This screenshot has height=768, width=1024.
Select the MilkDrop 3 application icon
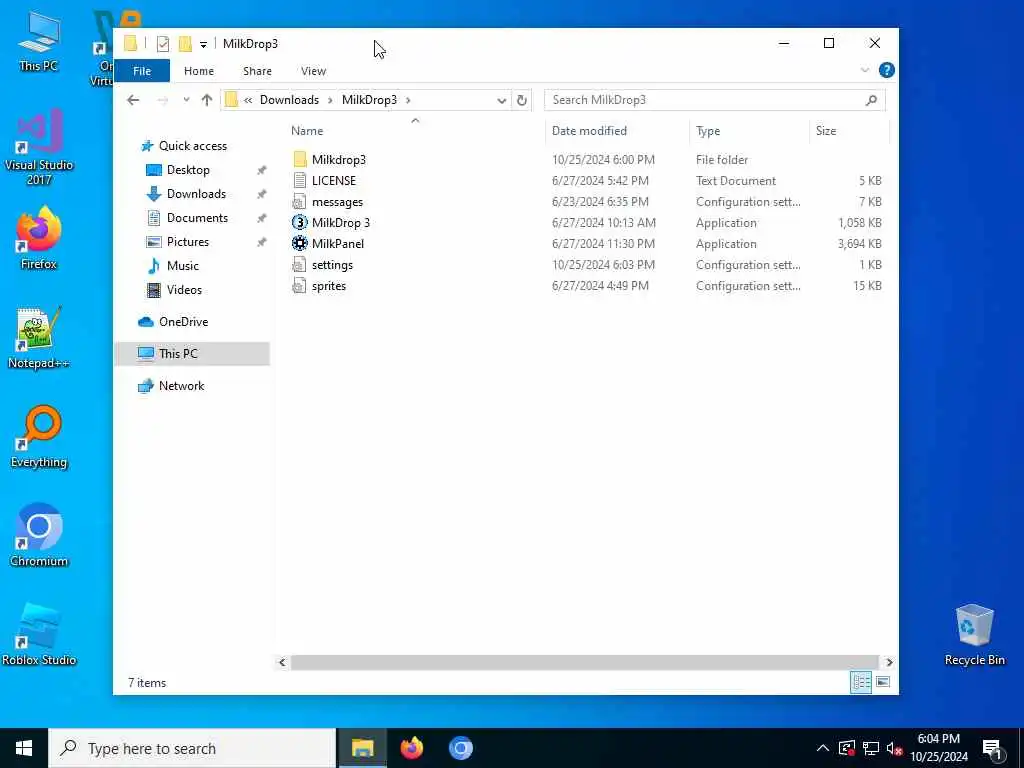(x=300, y=223)
